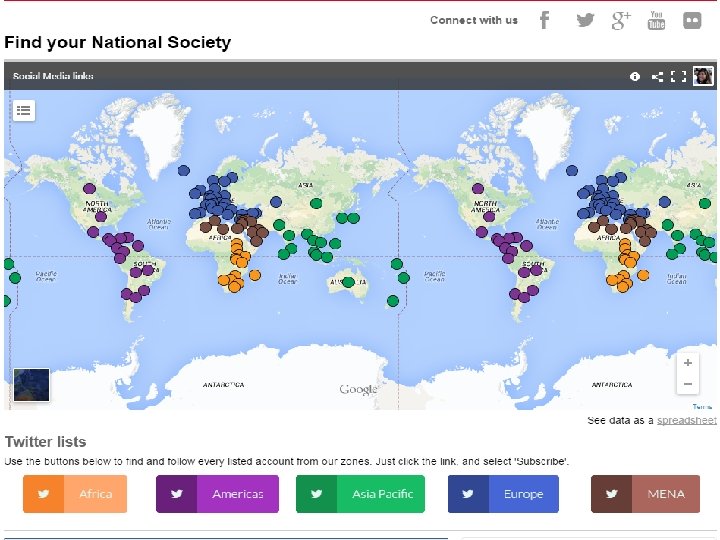Open the spreadsheet data link
This screenshot has width=720, height=540.
coord(686,420)
